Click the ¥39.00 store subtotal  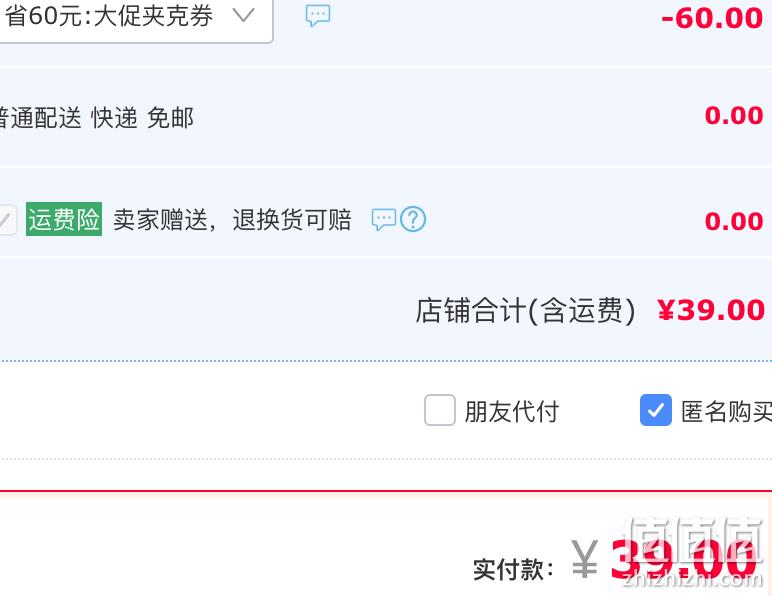coord(711,311)
